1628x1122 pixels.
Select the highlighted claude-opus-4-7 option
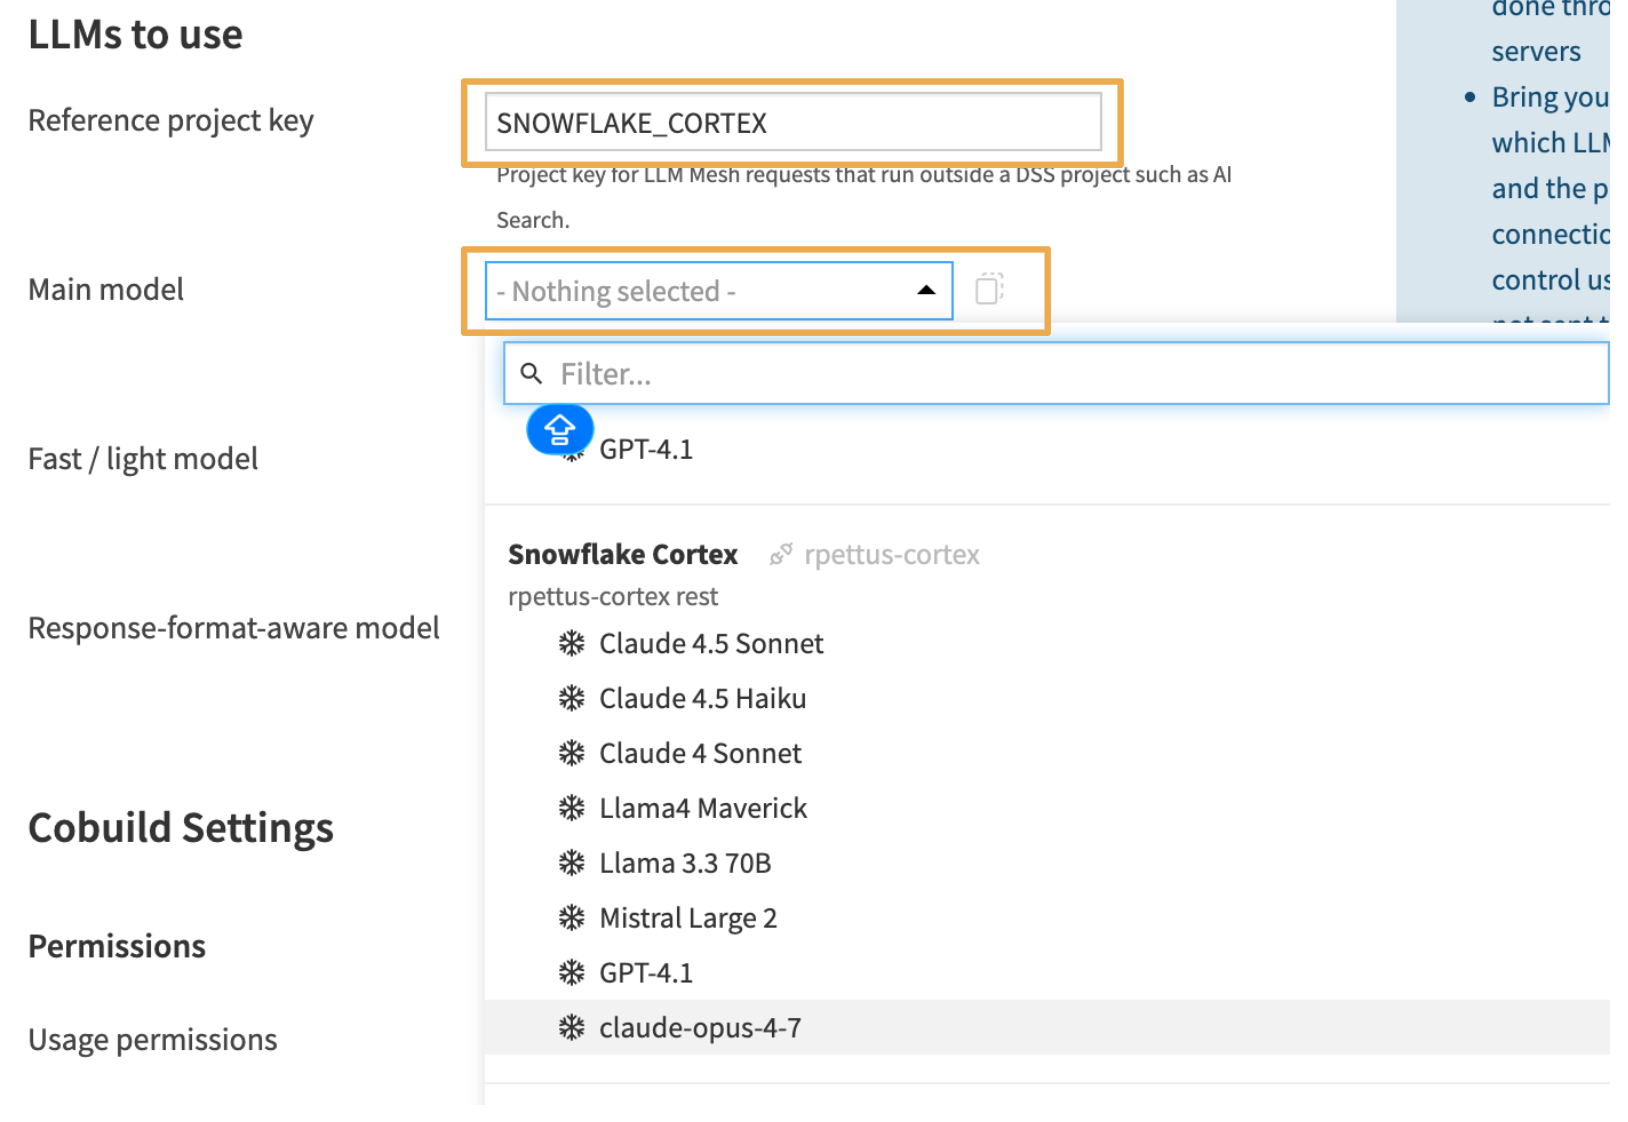[x=1047, y=1027]
